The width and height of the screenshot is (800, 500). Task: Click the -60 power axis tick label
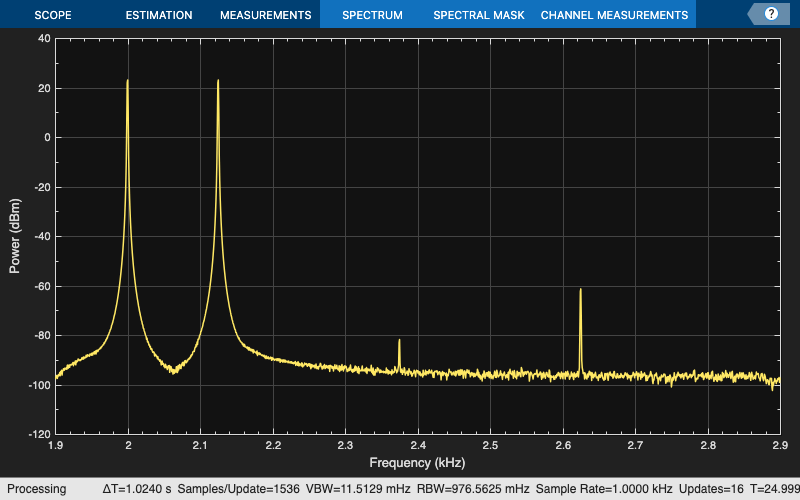click(x=40, y=286)
